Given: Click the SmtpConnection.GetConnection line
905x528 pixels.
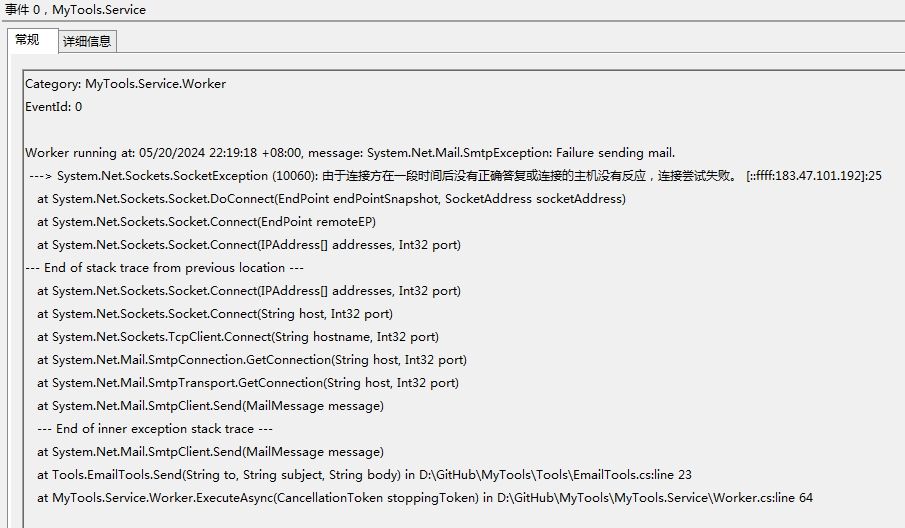Looking at the screenshot, I should click(x=252, y=360).
